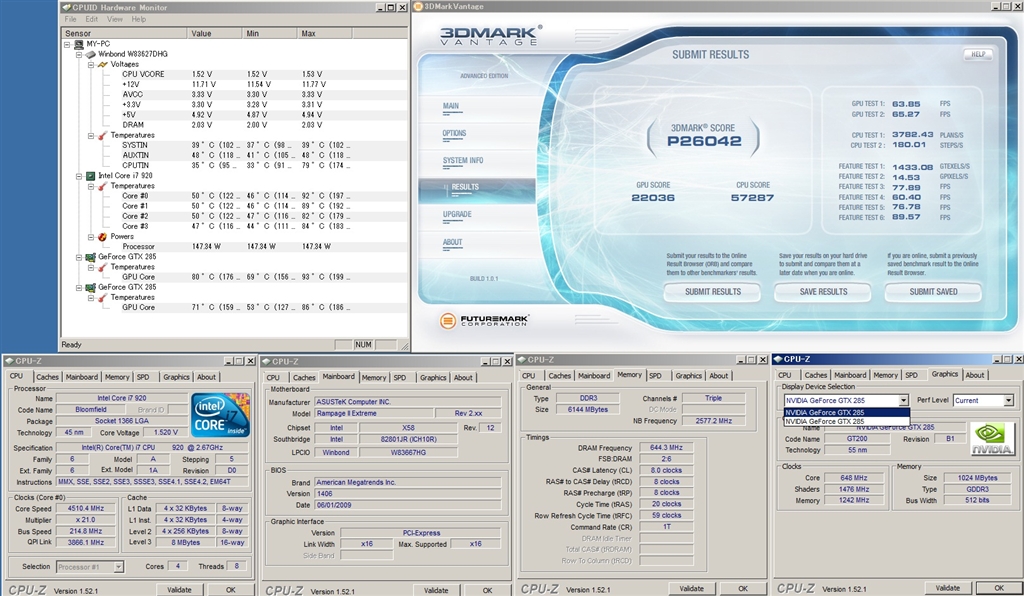Collapse the MY-PC root node
The image size is (1024, 596).
point(67,44)
